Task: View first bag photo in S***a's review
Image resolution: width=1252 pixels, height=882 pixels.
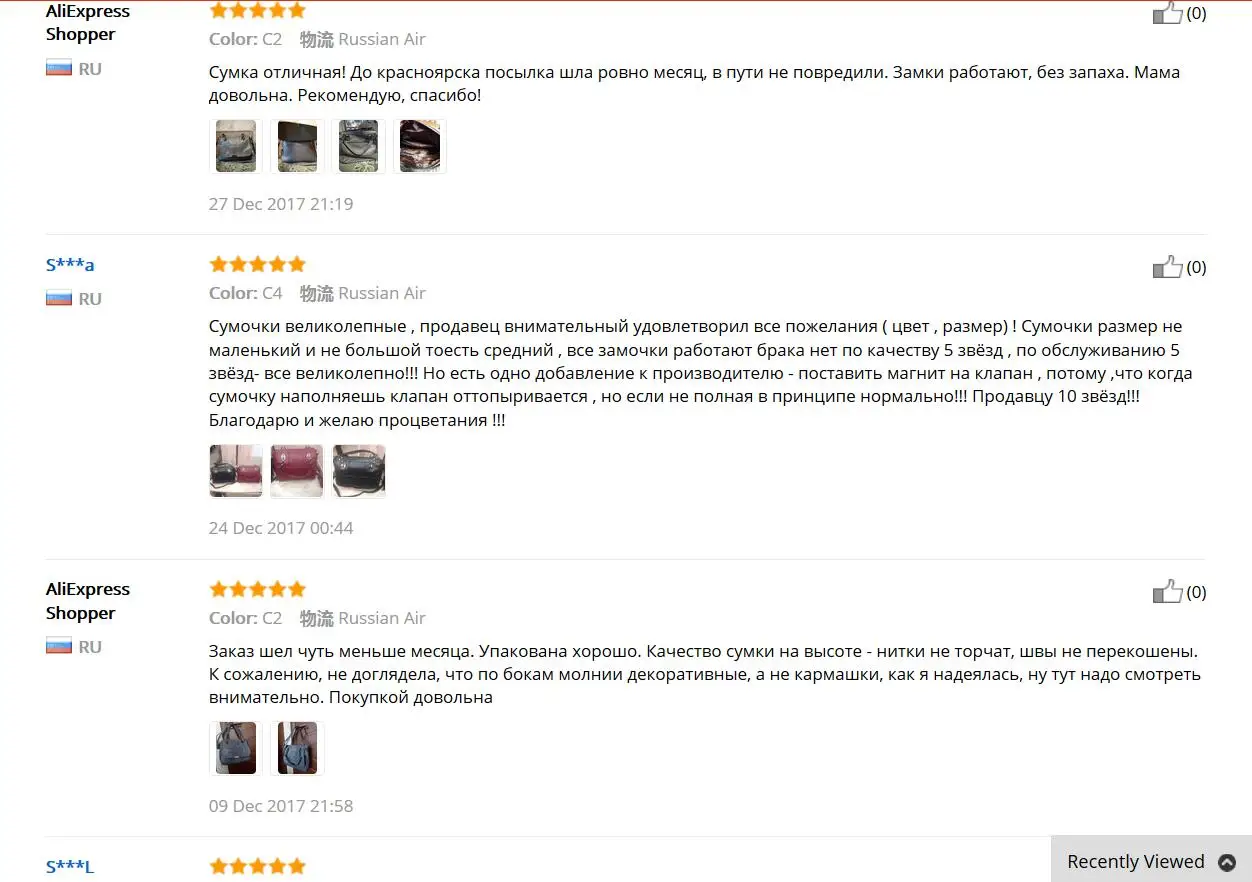Action: (236, 471)
